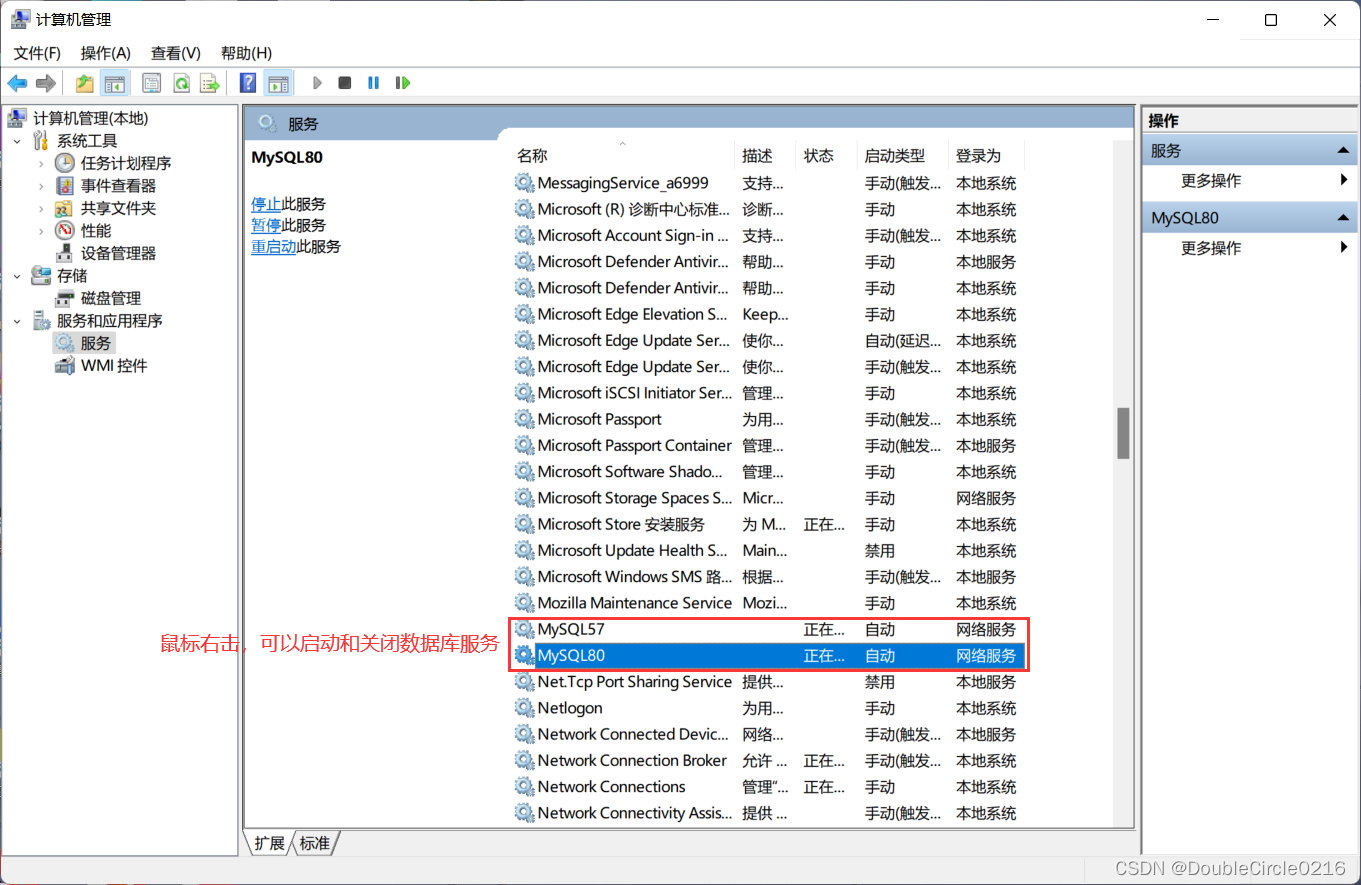Open the 更多操作 submenu arrow under MySQL80
Viewport: 1361px width, 885px height.
(1344, 247)
